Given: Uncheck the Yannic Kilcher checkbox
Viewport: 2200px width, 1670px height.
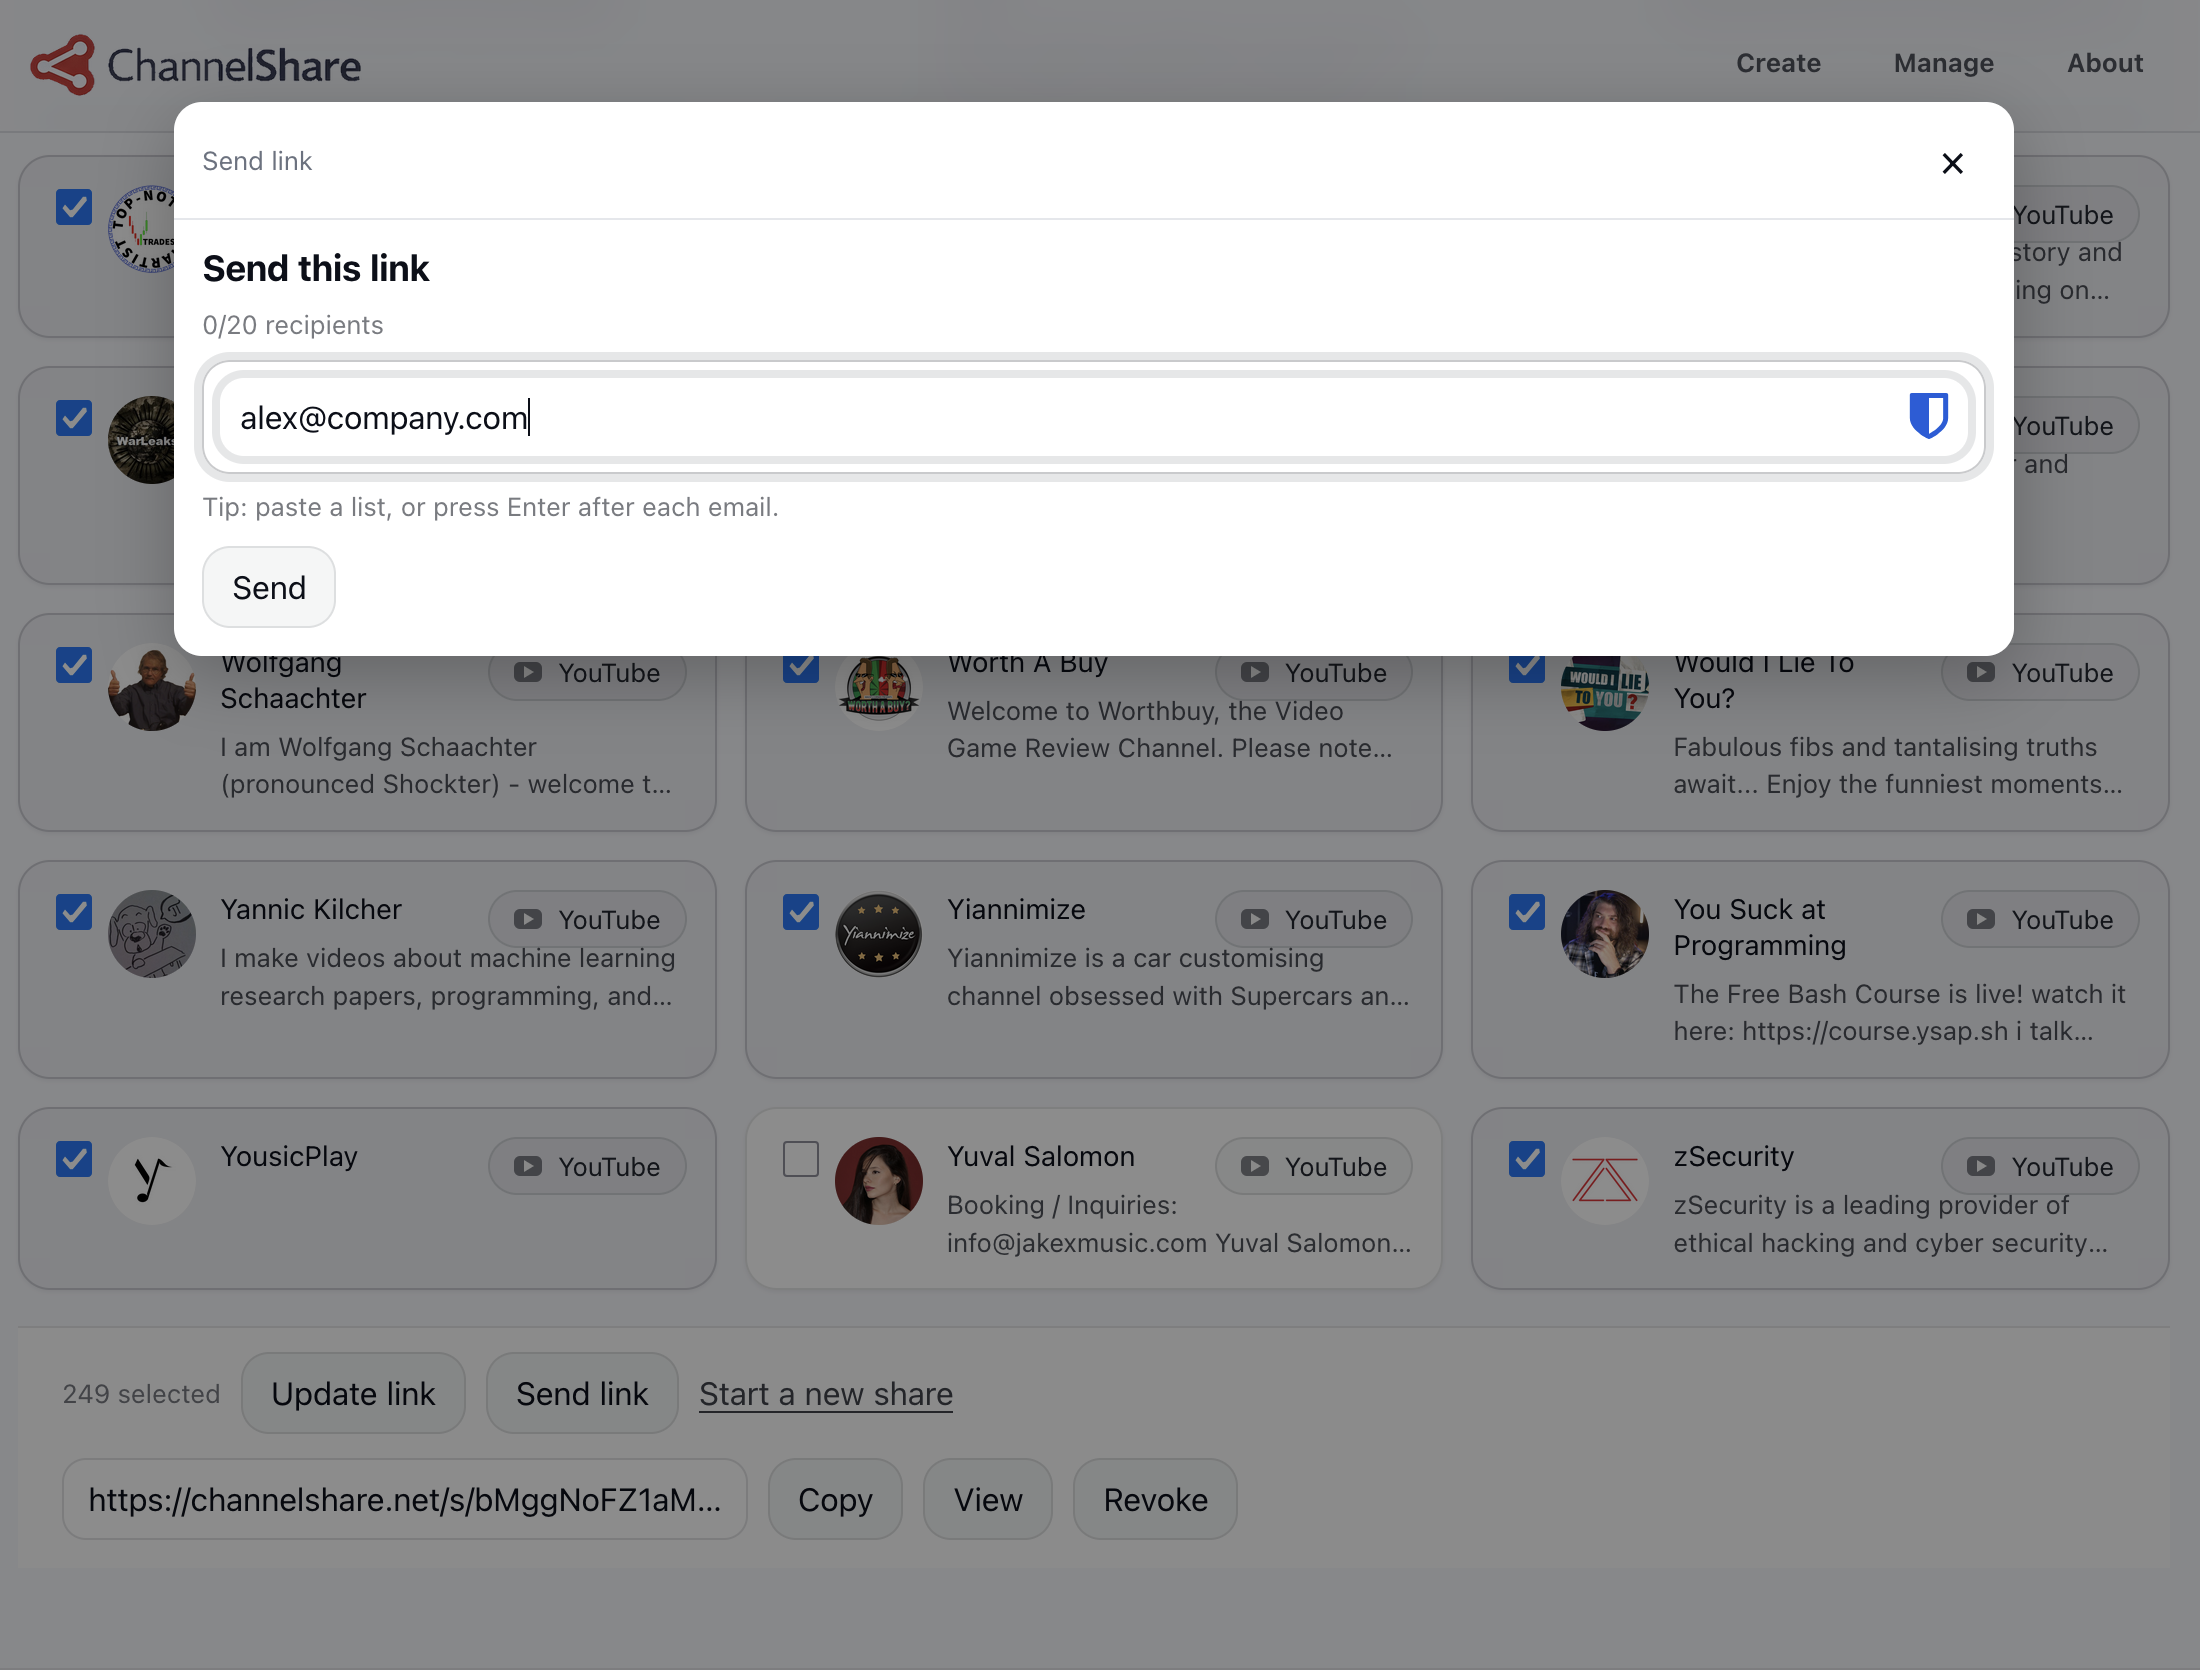Looking at the screenshot, I should click(x=75, y=911).
